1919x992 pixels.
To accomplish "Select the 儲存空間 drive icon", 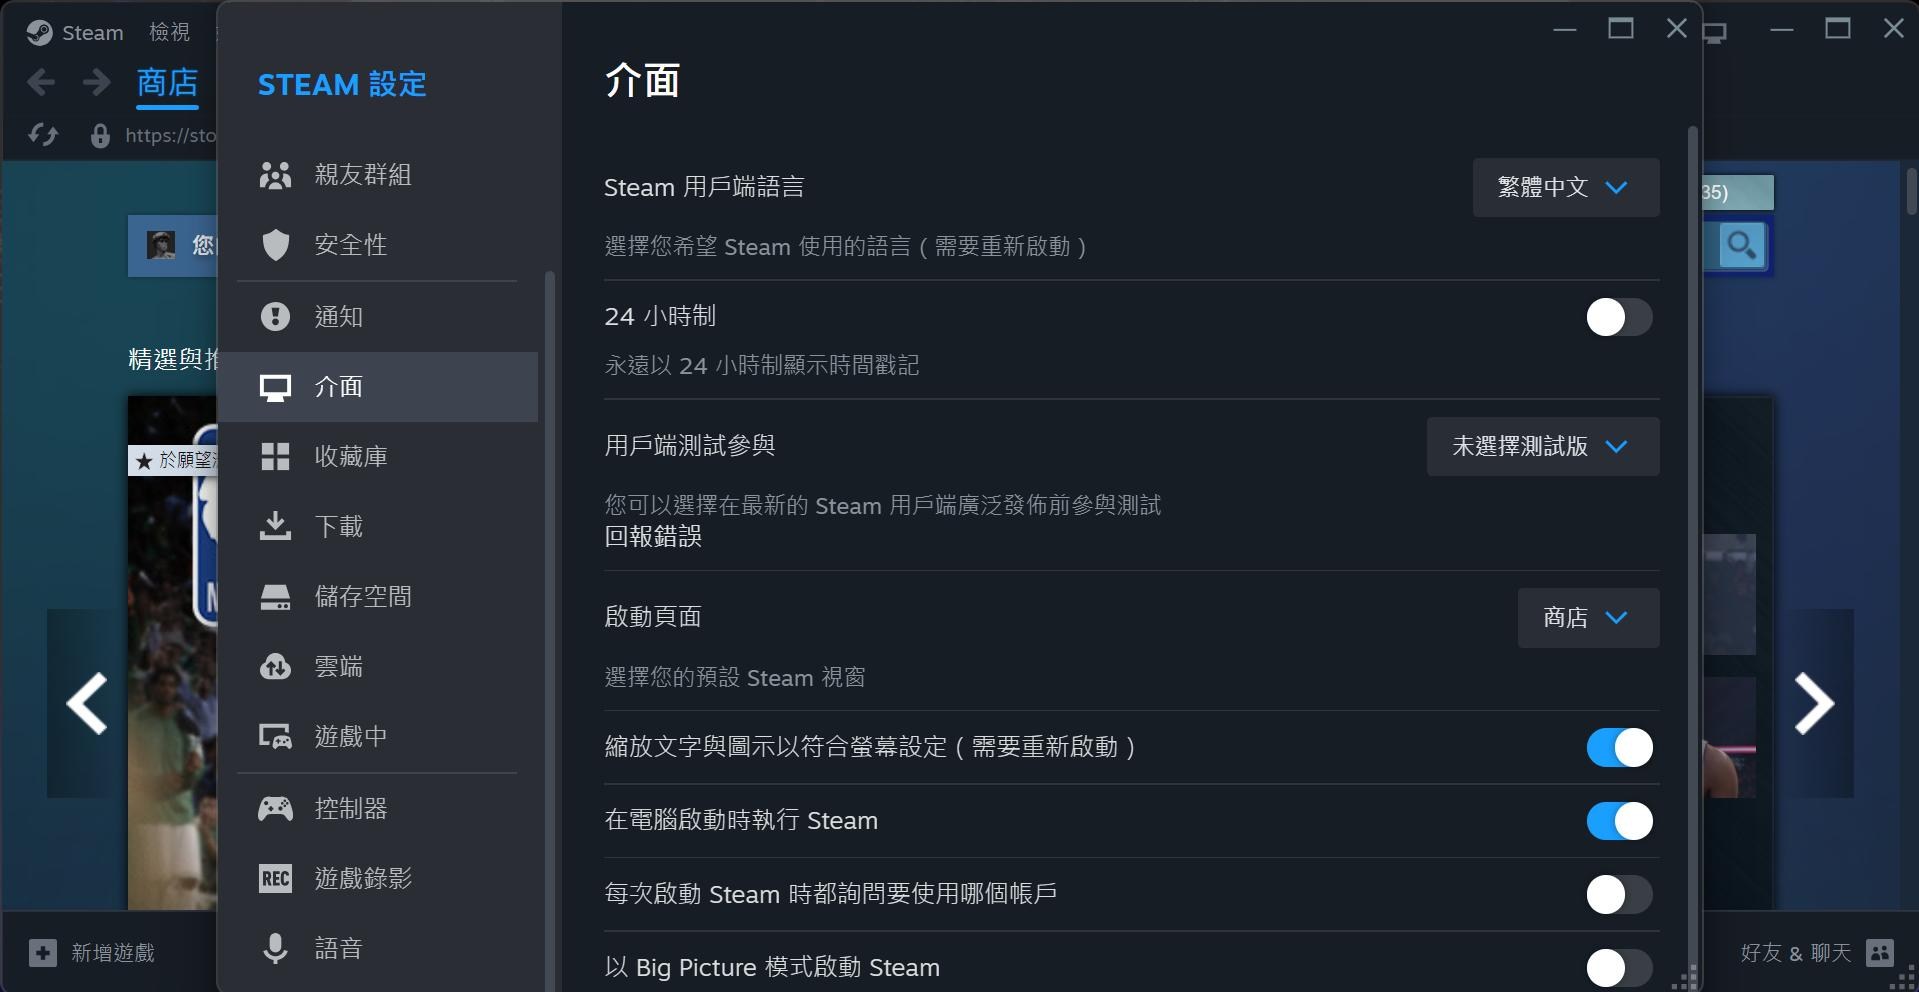I will point(275,597).
